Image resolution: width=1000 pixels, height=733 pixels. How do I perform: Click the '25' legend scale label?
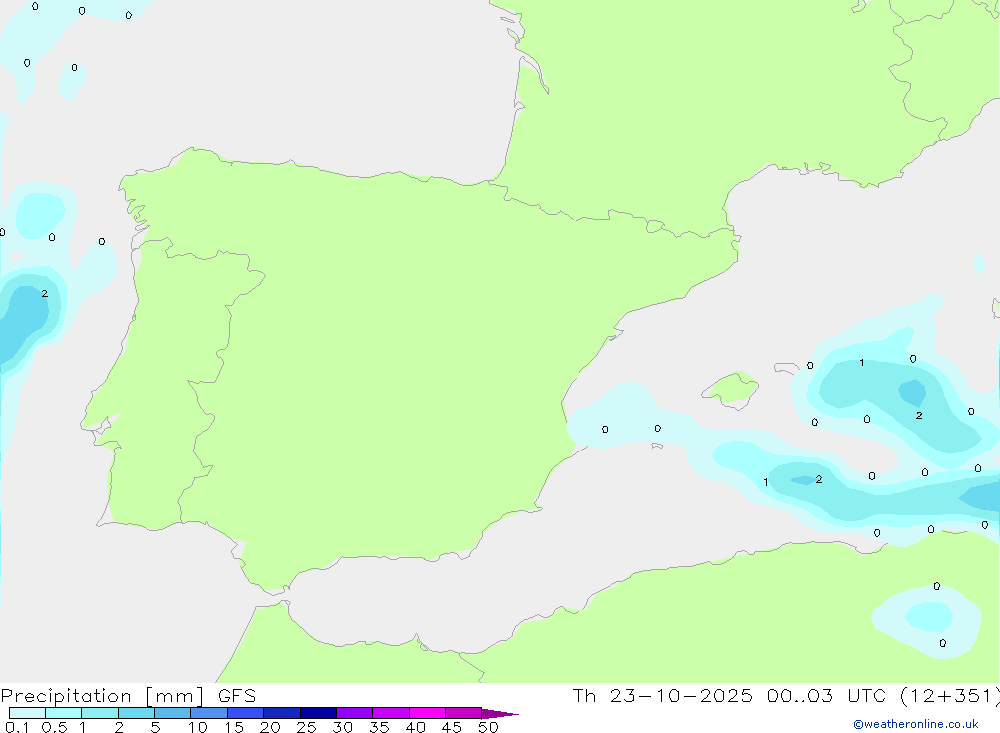(x=307, y=727)
